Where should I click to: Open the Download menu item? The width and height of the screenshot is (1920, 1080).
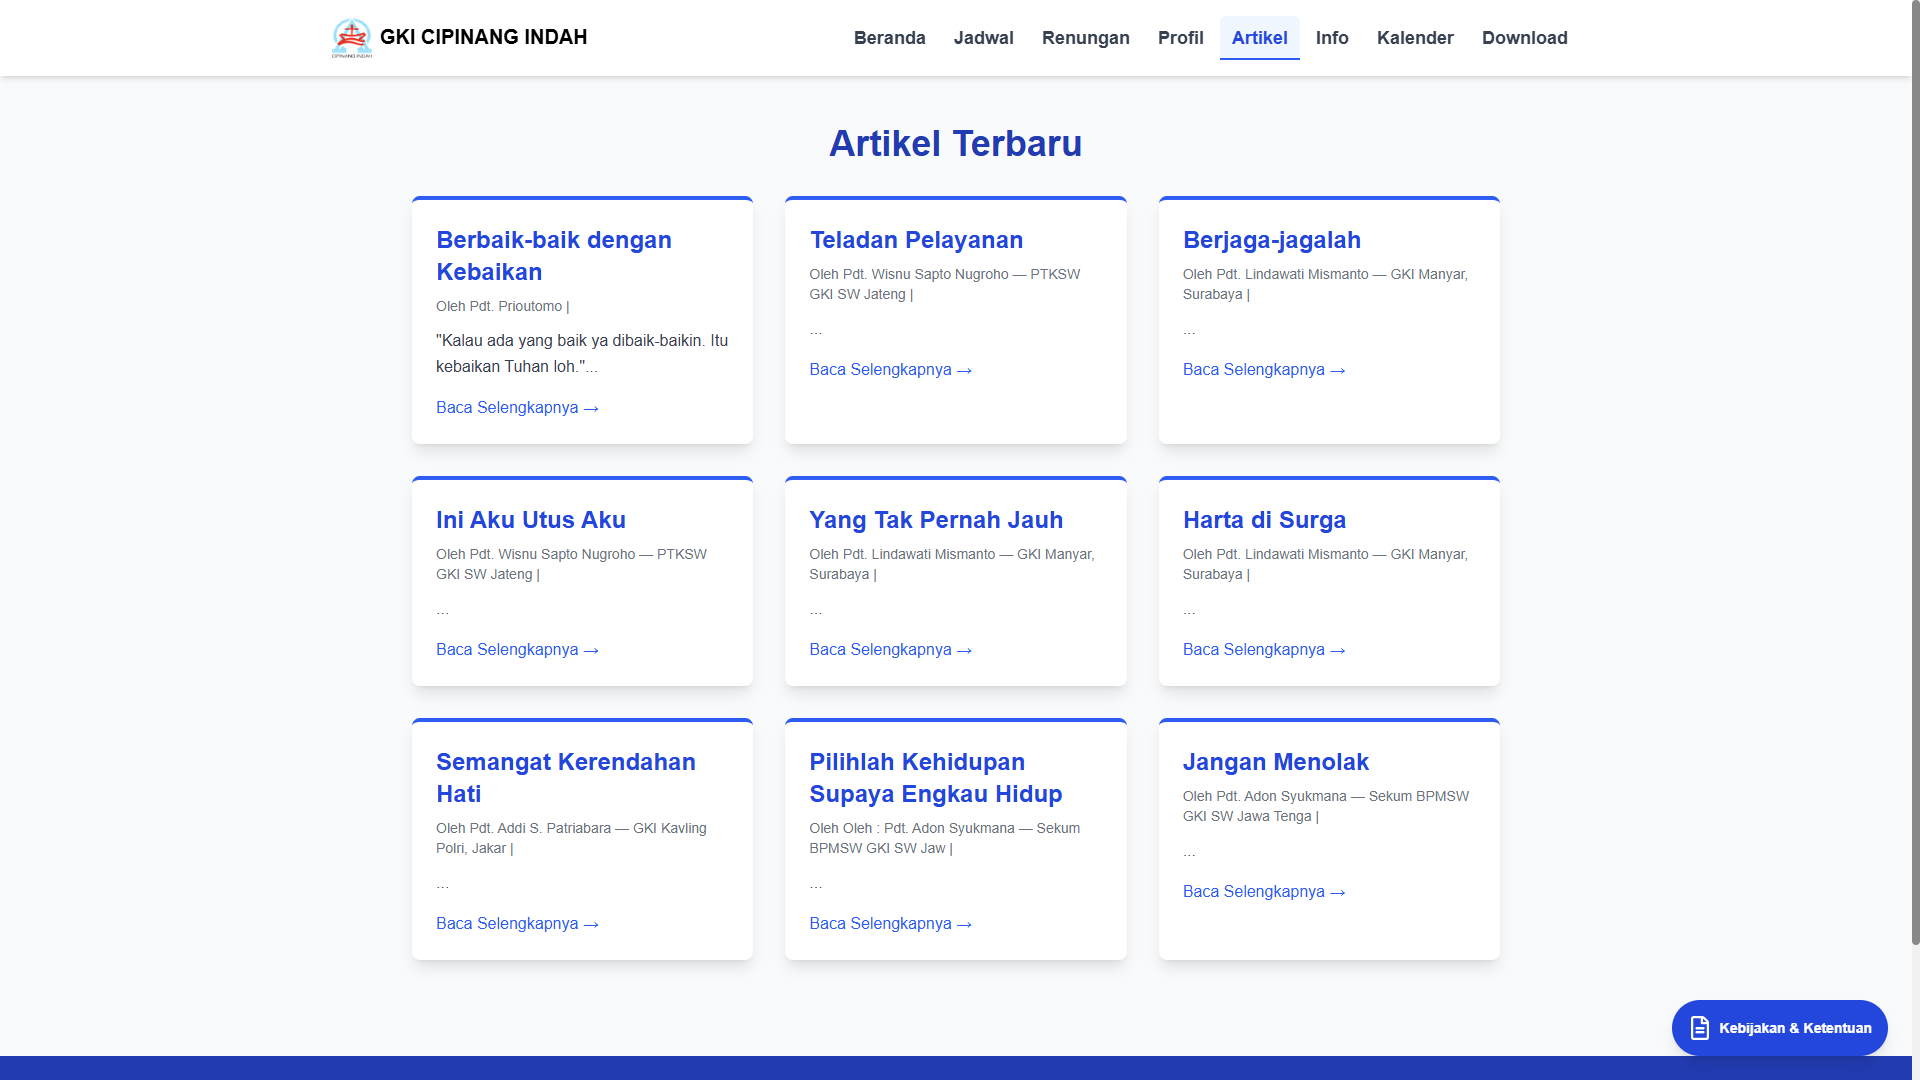(x=1524, y=38)
